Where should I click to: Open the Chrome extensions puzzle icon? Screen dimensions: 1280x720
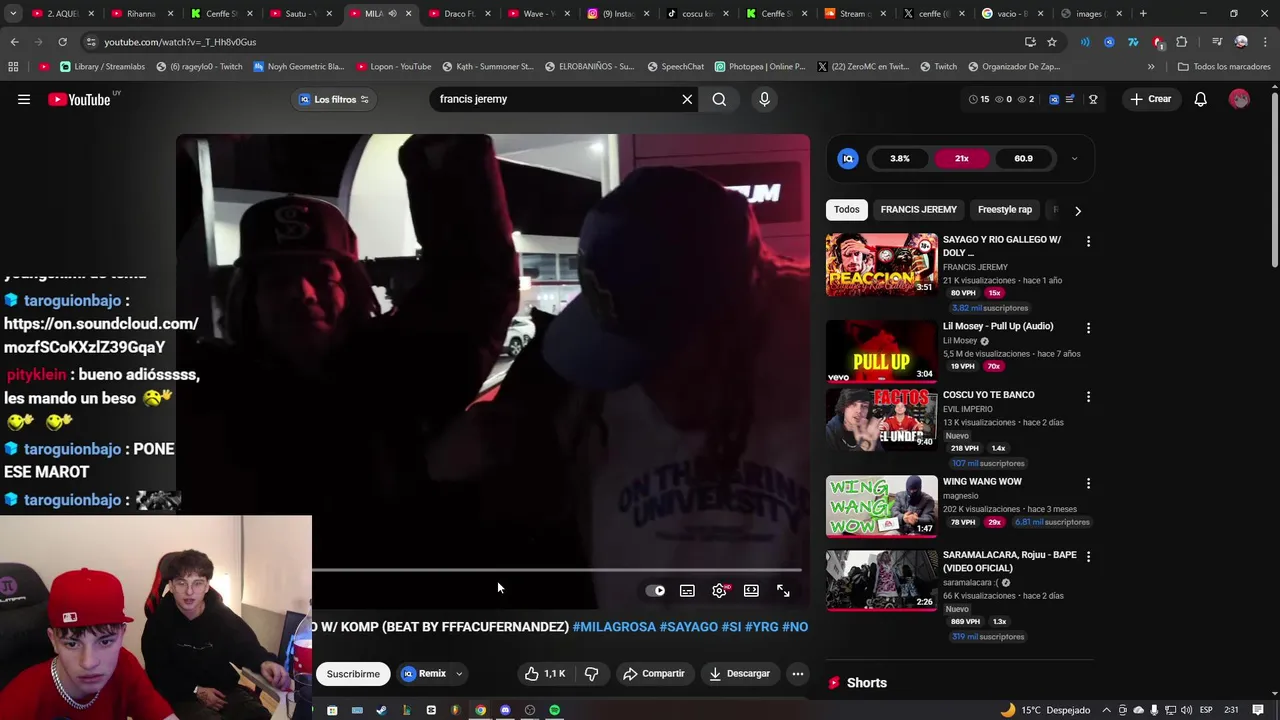1182,42
